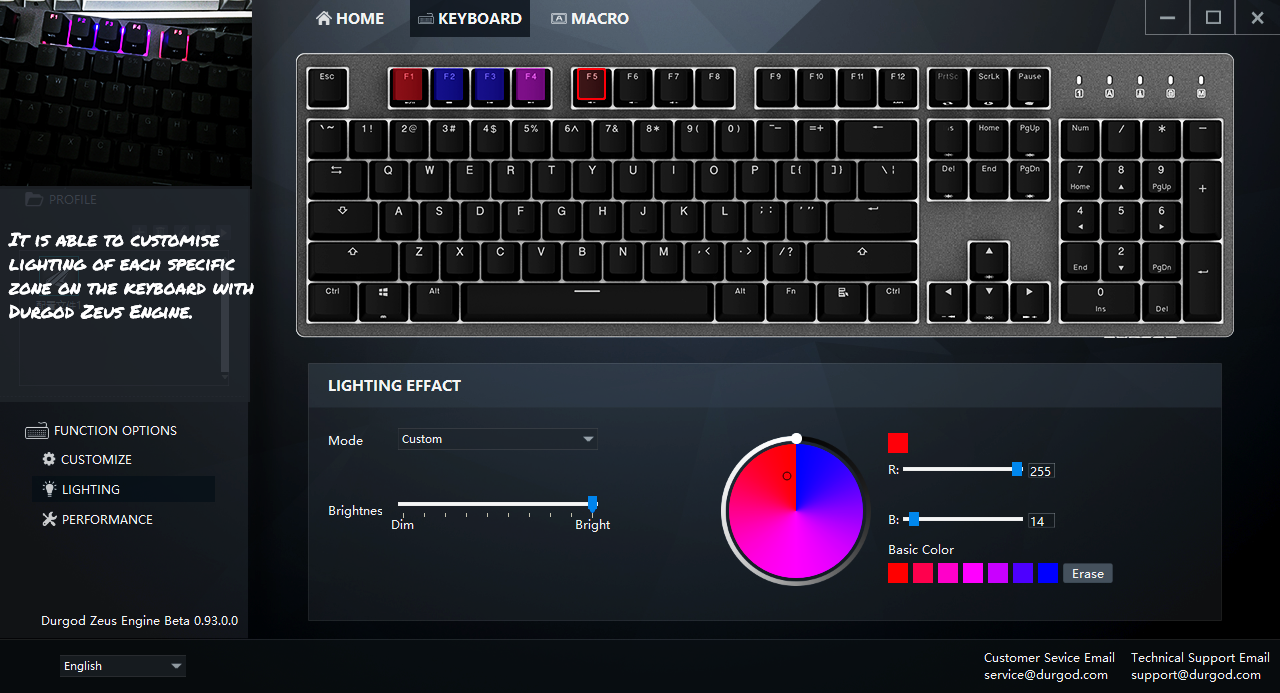The height and width of the screenshot is (693, 1280).
Task: Open the English language dropdown
Action: (123, 666)
